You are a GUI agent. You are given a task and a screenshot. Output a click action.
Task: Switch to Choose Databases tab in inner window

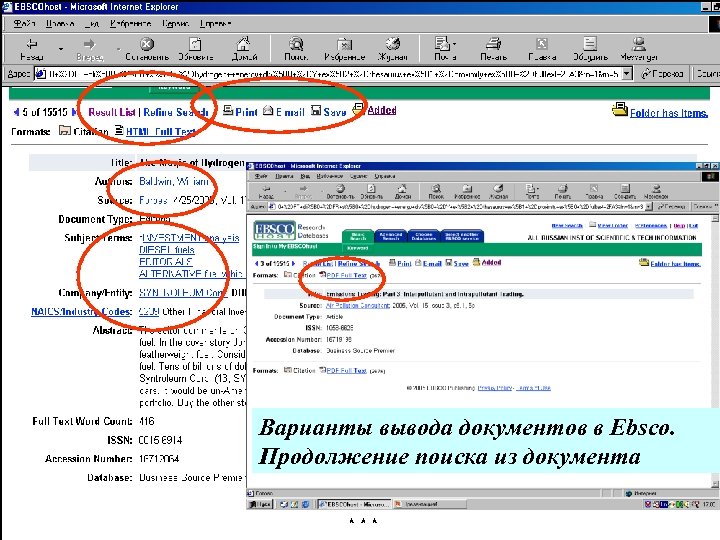(x=423, y=236)
